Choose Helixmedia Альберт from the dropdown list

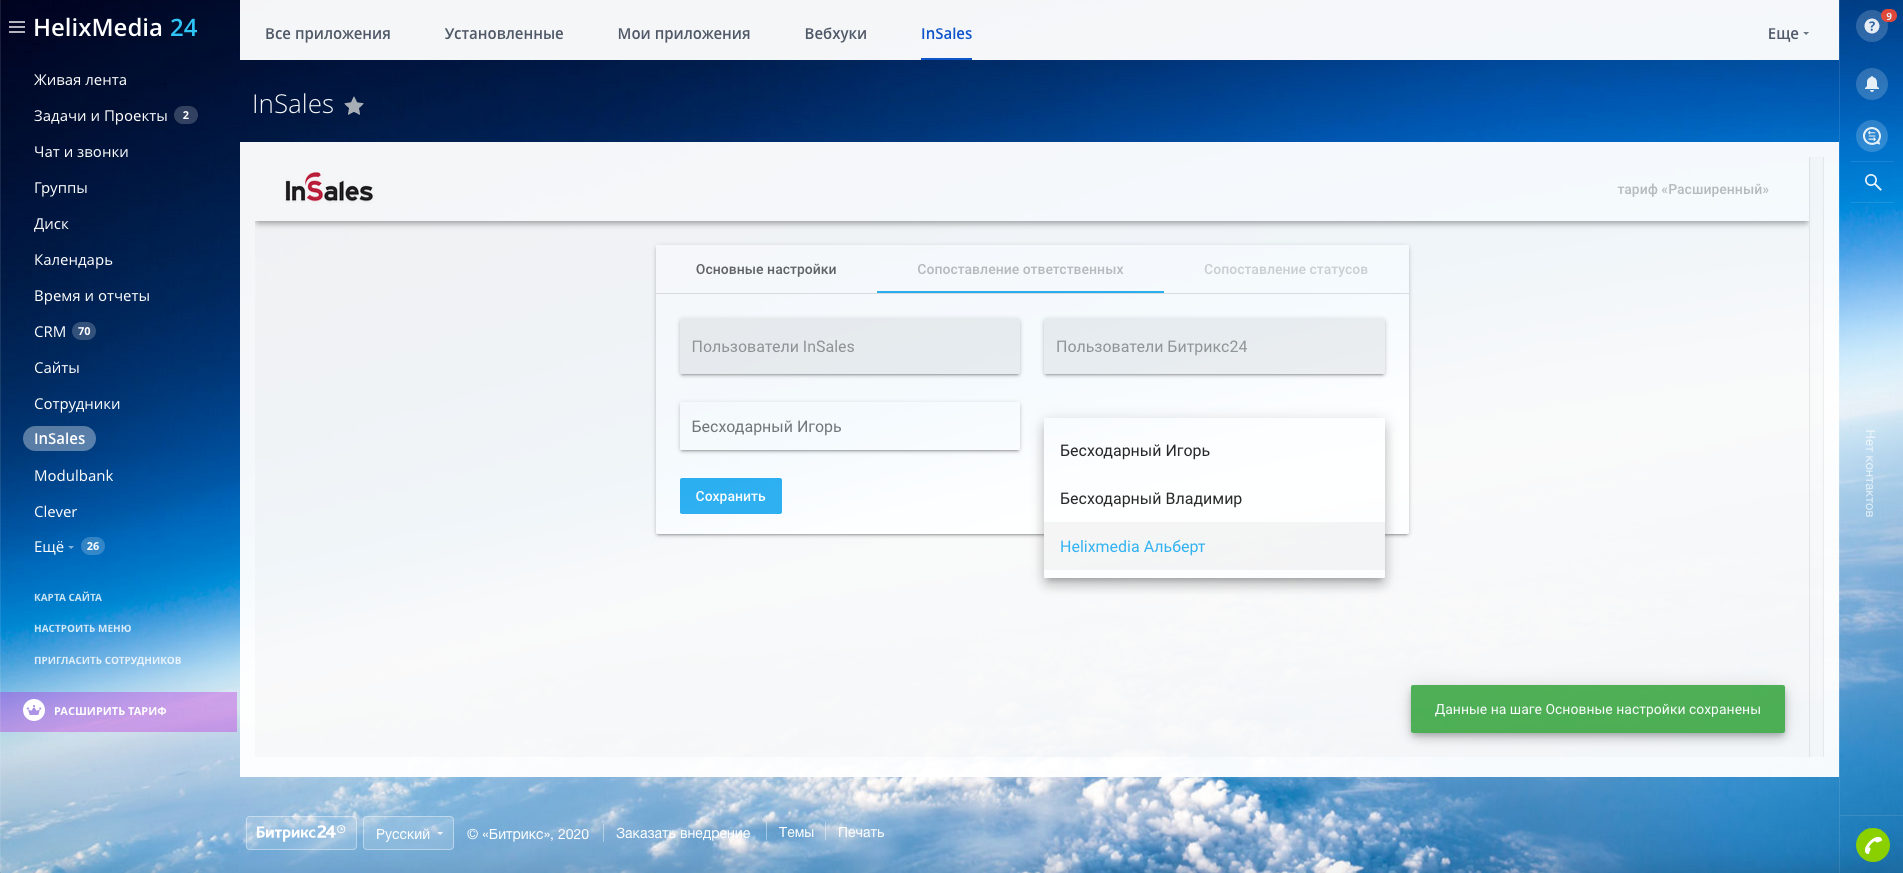pyautogui.click(x=1132, y=547)
